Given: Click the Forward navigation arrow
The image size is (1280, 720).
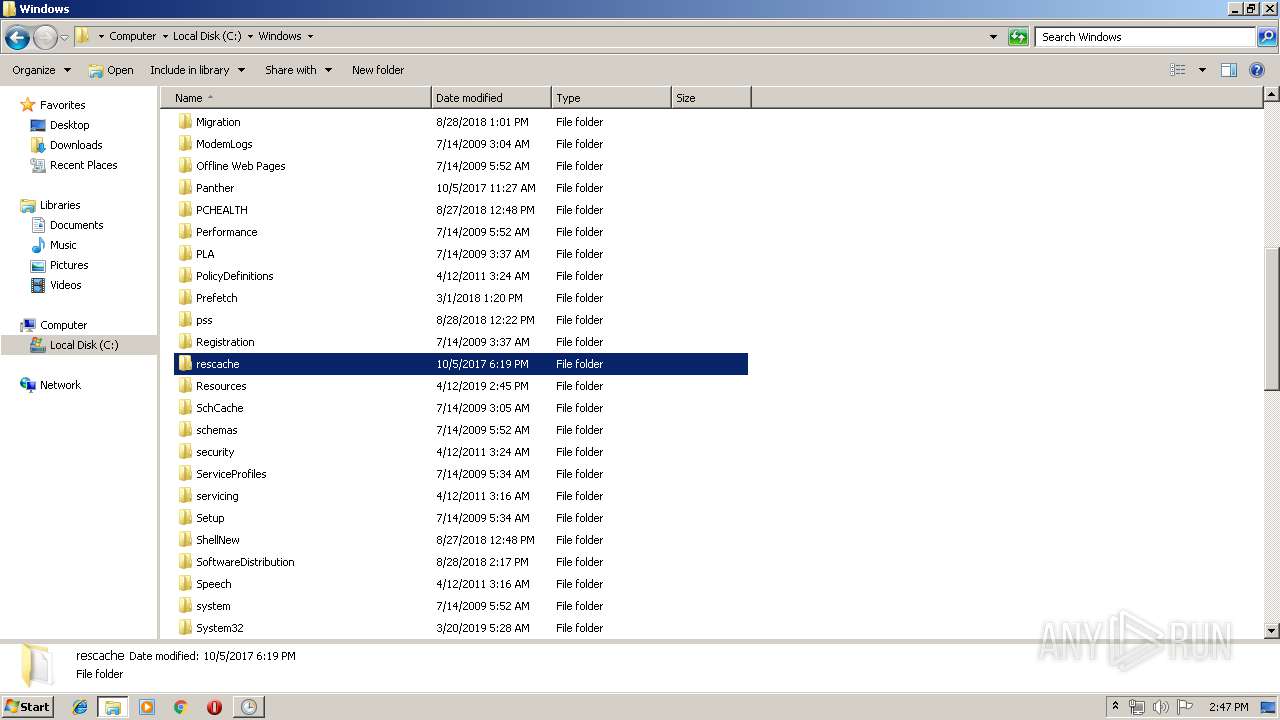Looking at the screenshot, I should pos(45,38).
